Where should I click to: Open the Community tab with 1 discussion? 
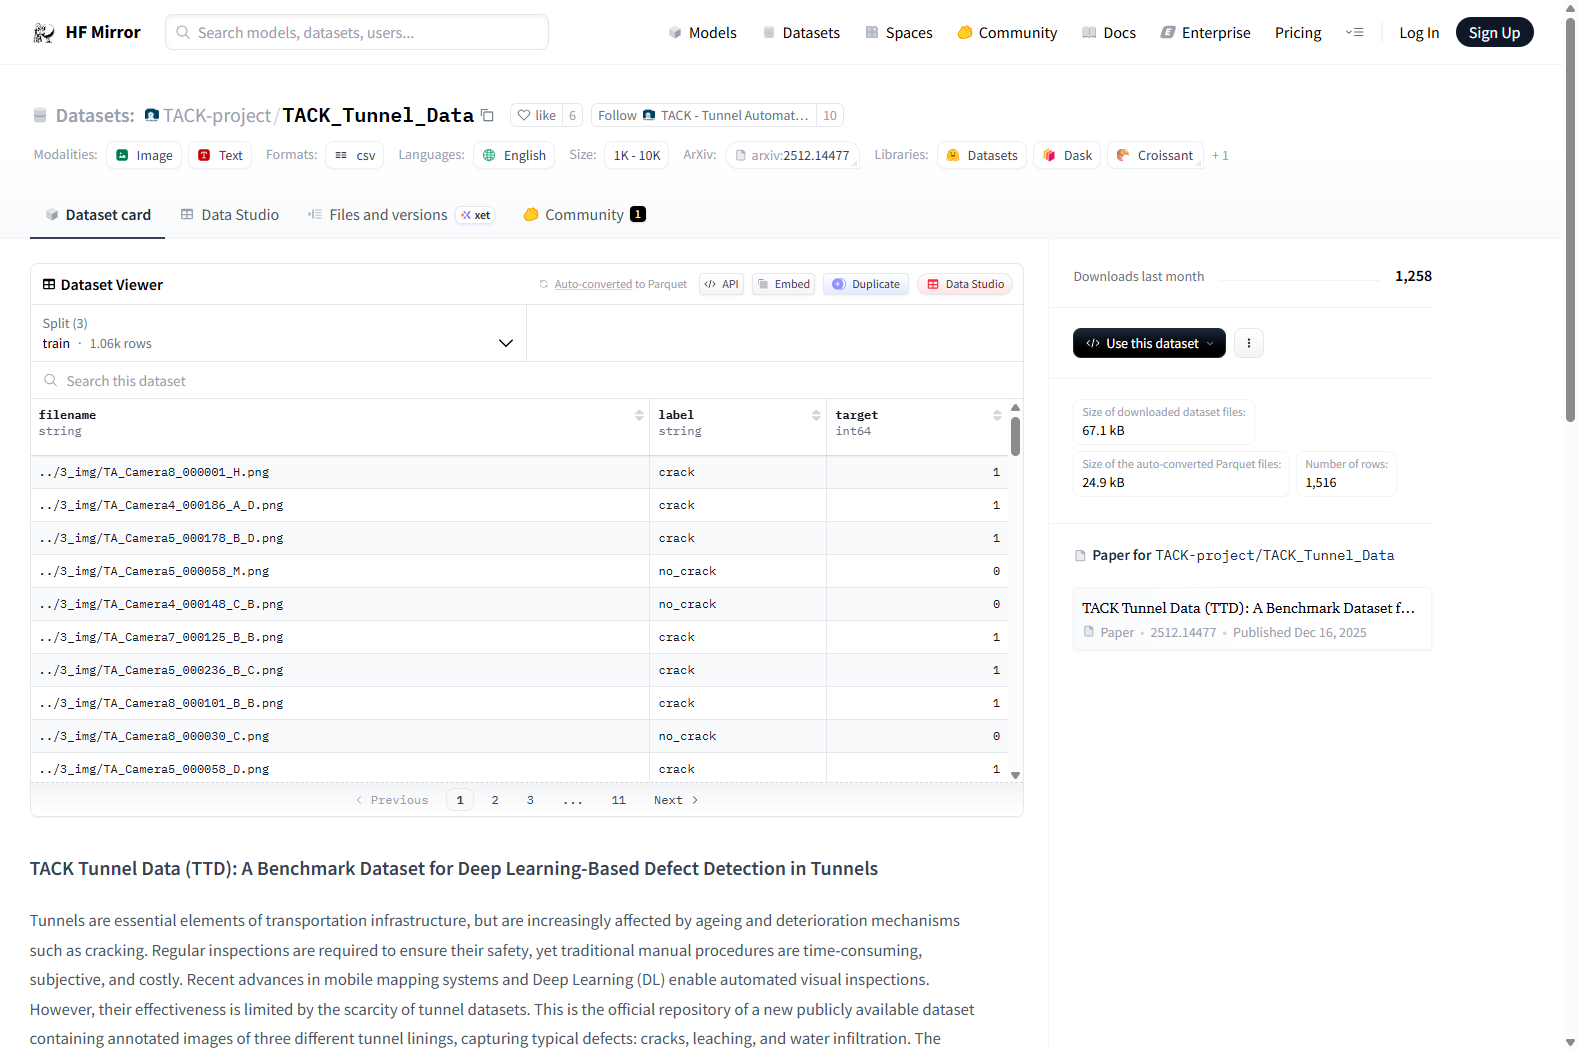tap(584, 215)
